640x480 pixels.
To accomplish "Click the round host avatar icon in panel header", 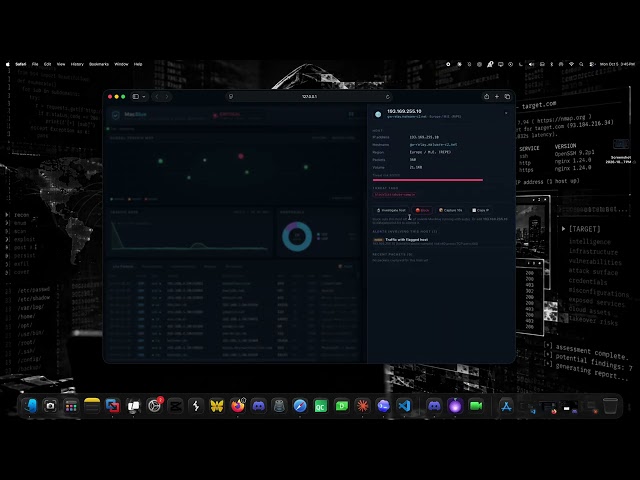I will click(x=378, y=114).
